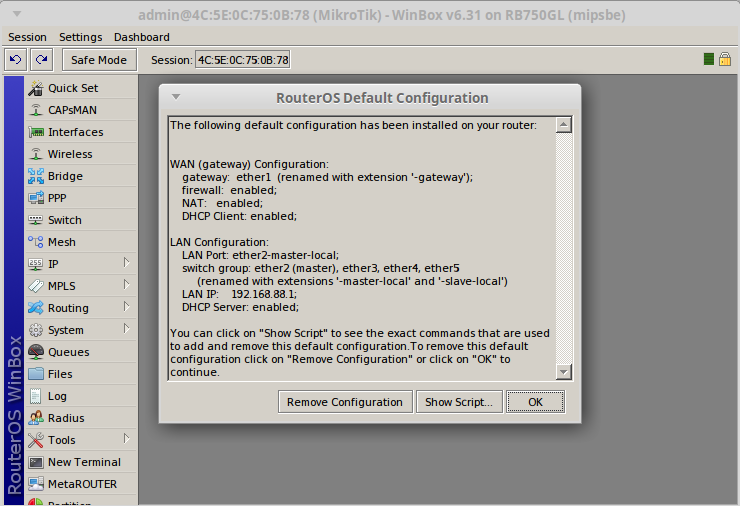Open PPP icon in sidebar
Viewport: 740px width, 506px height.
click(x=35, y=198)
